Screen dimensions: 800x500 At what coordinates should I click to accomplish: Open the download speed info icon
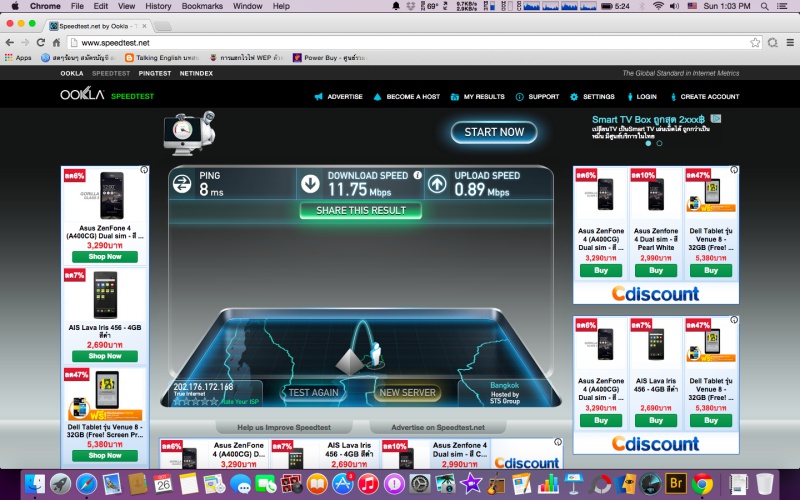point(417,175)
